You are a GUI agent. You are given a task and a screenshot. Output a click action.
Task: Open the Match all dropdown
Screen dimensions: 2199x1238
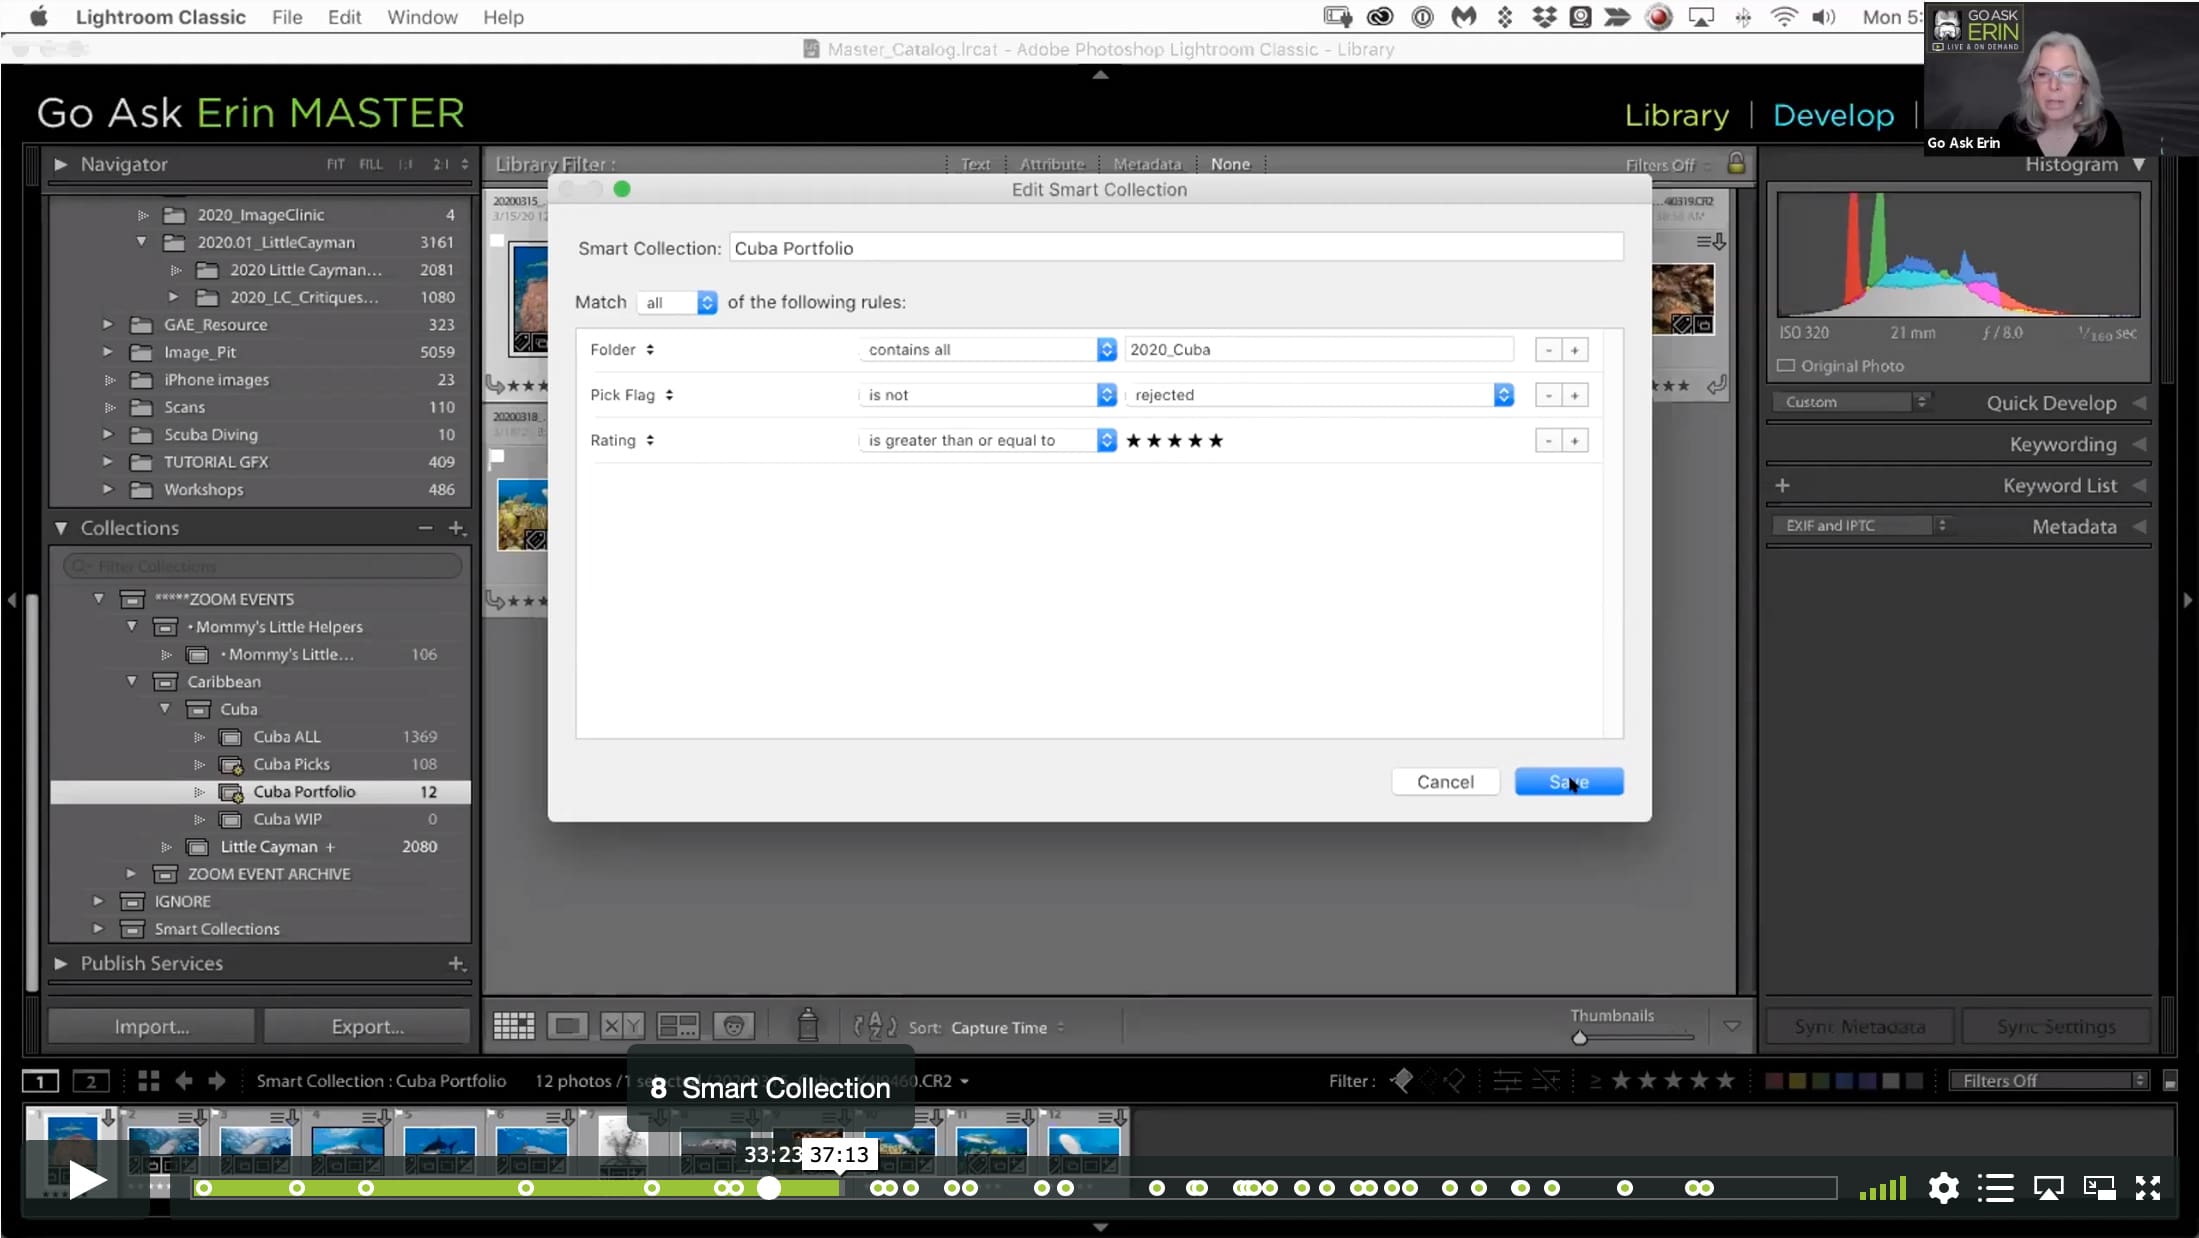pos(677,302)
